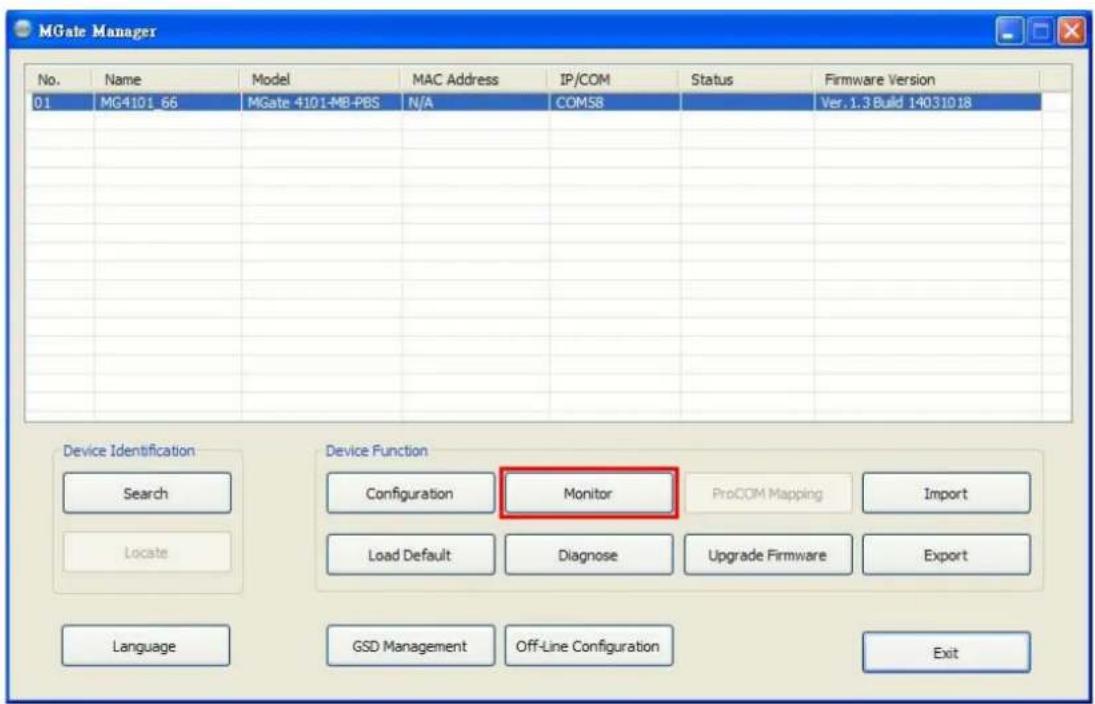Sort by Firmware Version column header

927,80
